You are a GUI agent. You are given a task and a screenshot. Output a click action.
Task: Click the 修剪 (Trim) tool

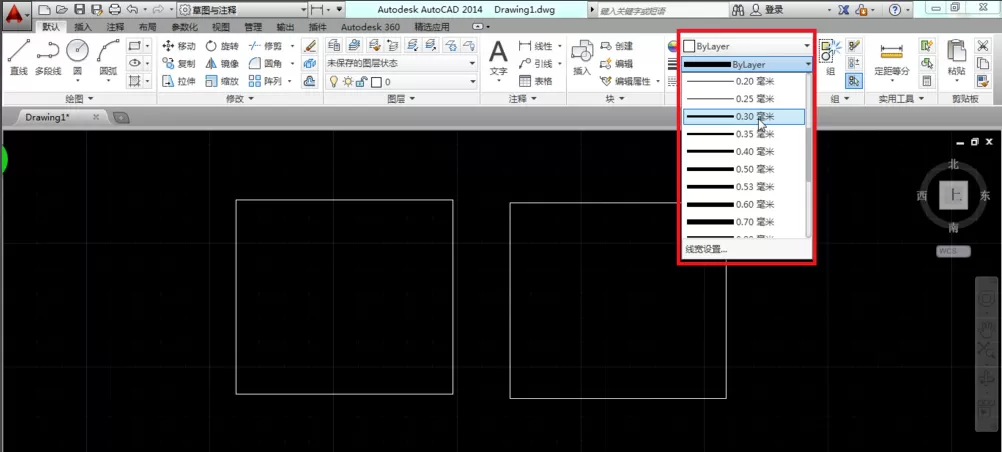[265, 46]
